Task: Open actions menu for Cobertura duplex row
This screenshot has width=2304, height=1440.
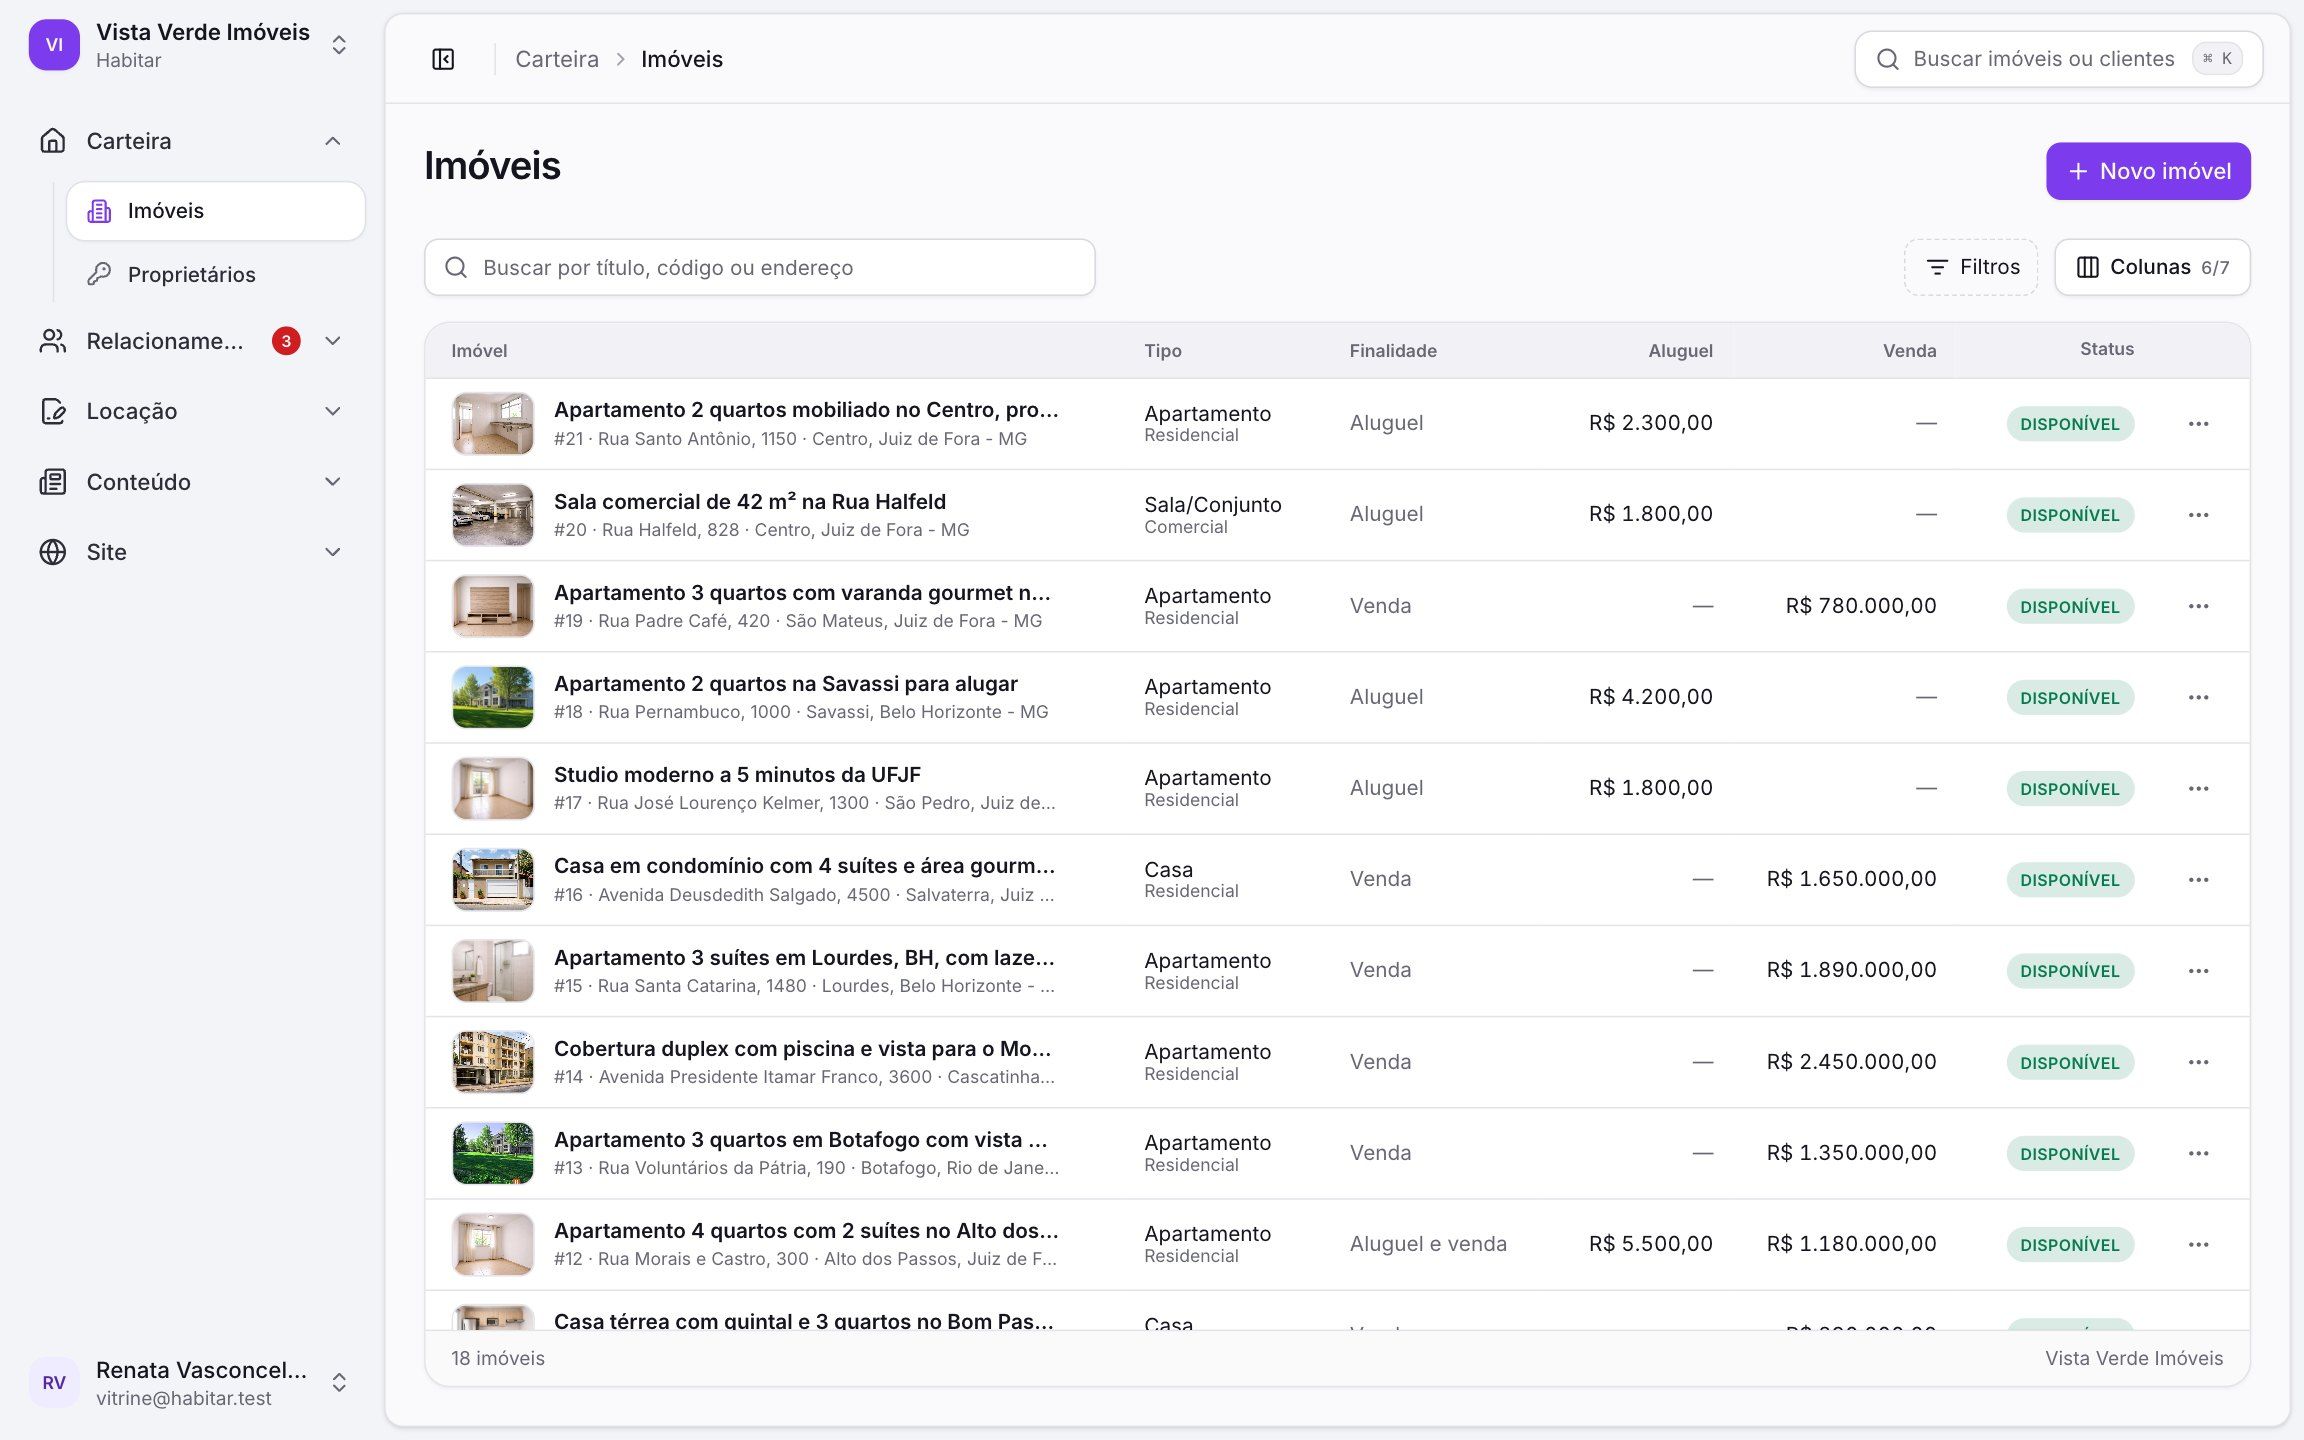Action: (2198, 1062)
